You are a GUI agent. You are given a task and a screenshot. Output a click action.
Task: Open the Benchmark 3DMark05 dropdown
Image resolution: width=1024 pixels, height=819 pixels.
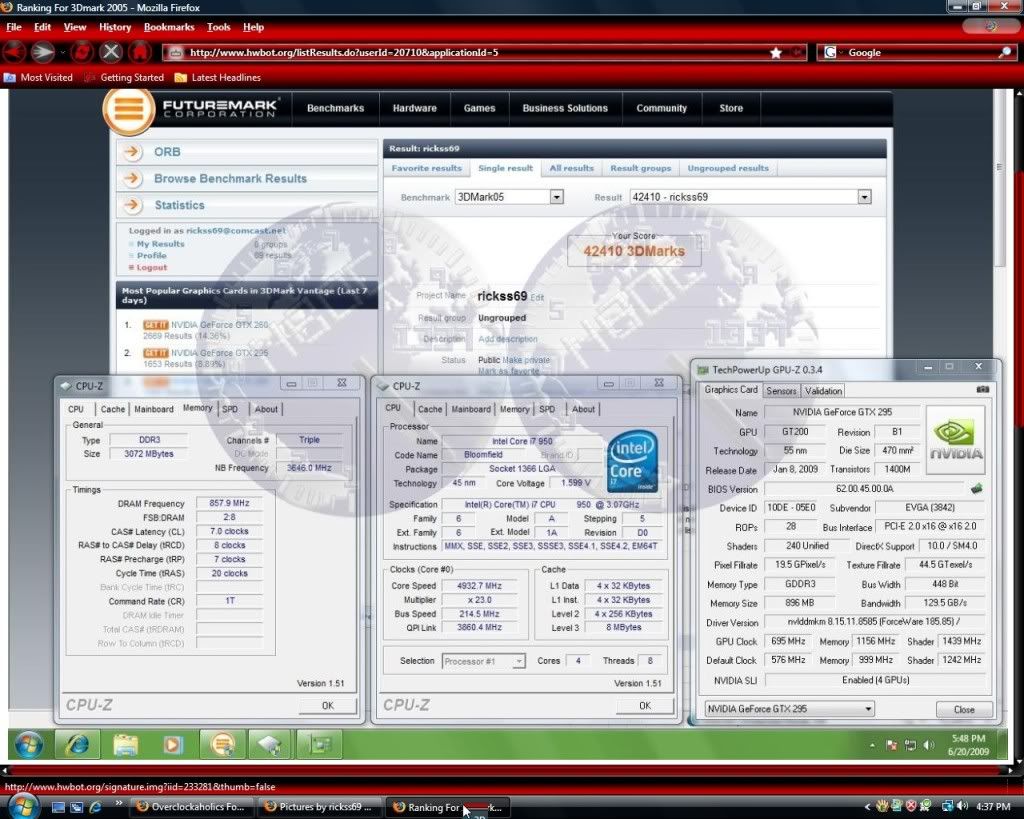pyautogui.click(x=509, y=197)
